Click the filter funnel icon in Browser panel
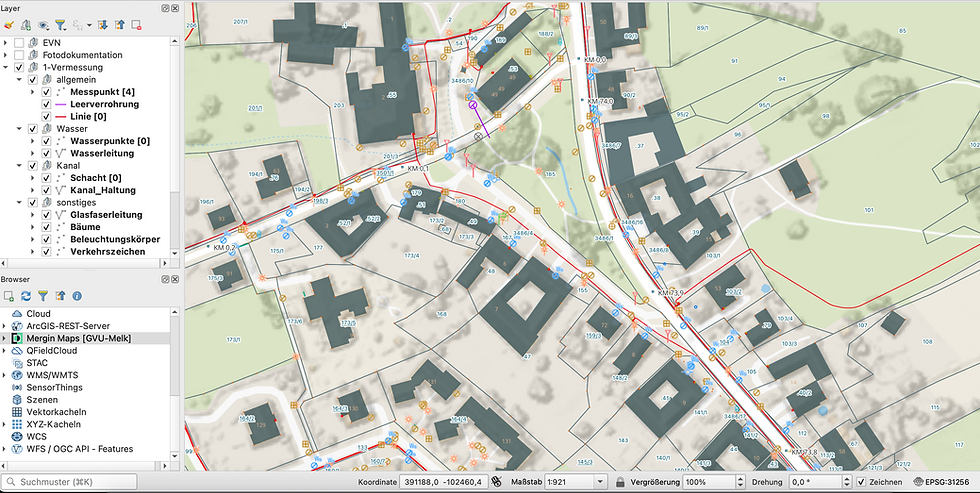Screen dimensions: 980x493 pyautogui.click(x=42, y=296)
